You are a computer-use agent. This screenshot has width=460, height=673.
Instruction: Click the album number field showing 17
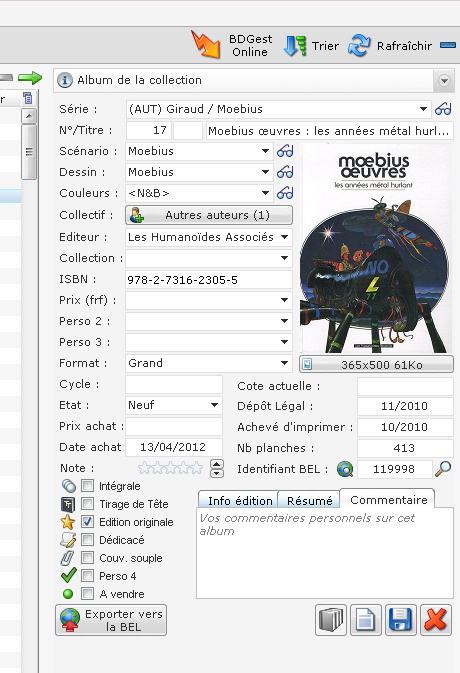pos(149,130)
